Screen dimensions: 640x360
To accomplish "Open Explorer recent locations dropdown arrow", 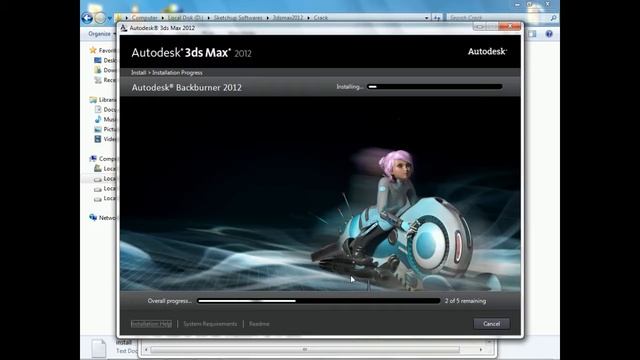I will (x=109, y=18).
